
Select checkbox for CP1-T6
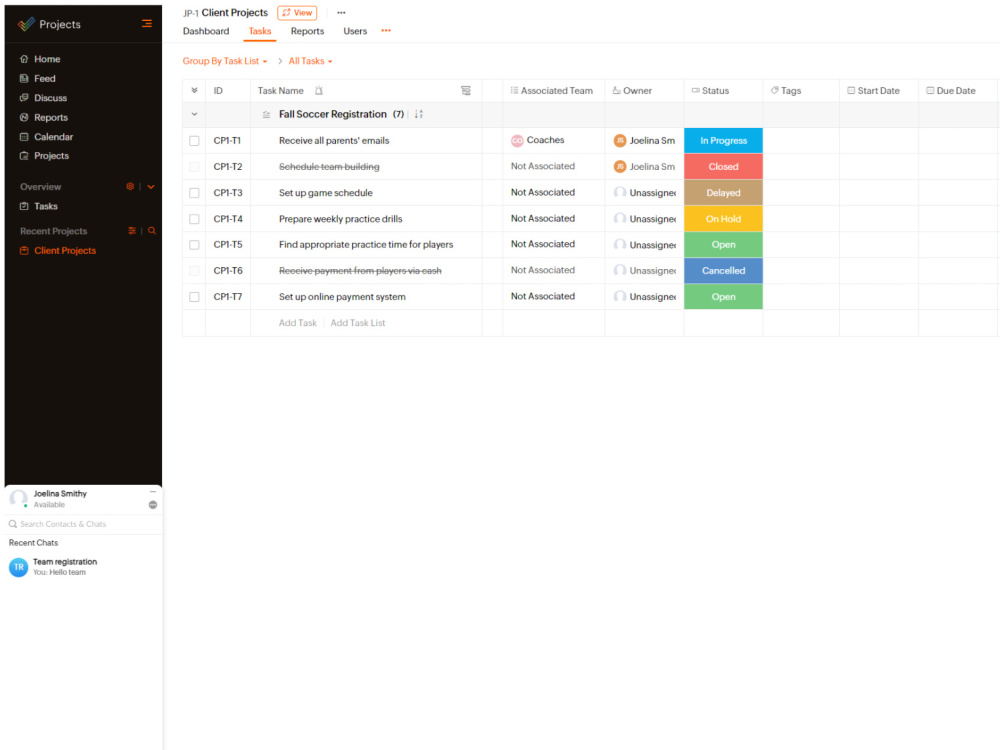(x=195, y=271)
